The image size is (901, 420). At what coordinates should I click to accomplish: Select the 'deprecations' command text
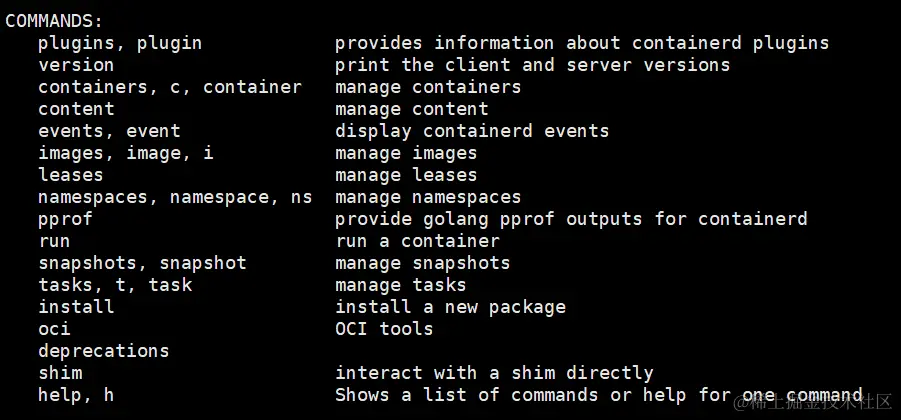click(103, 351)
